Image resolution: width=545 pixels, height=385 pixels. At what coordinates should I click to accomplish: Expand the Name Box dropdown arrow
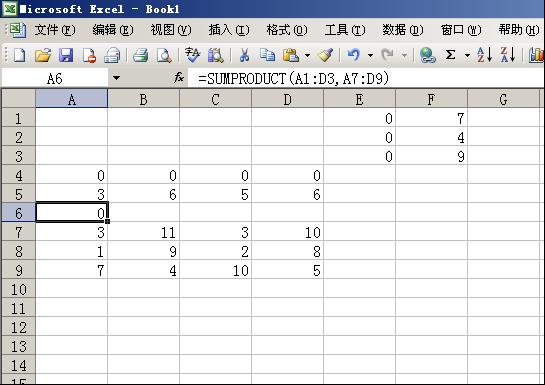click(x=116, y=78)
